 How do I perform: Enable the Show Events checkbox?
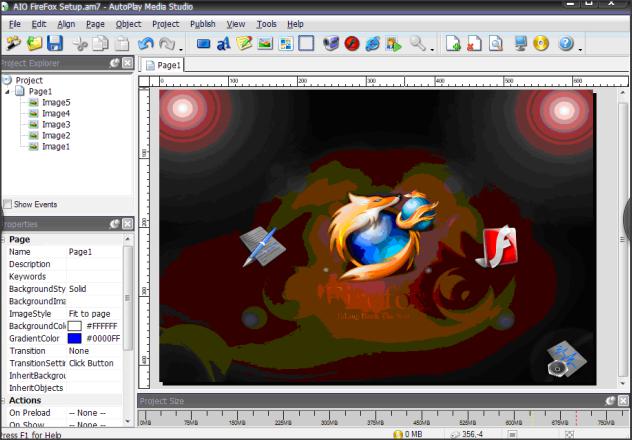(x=7, y=204)
